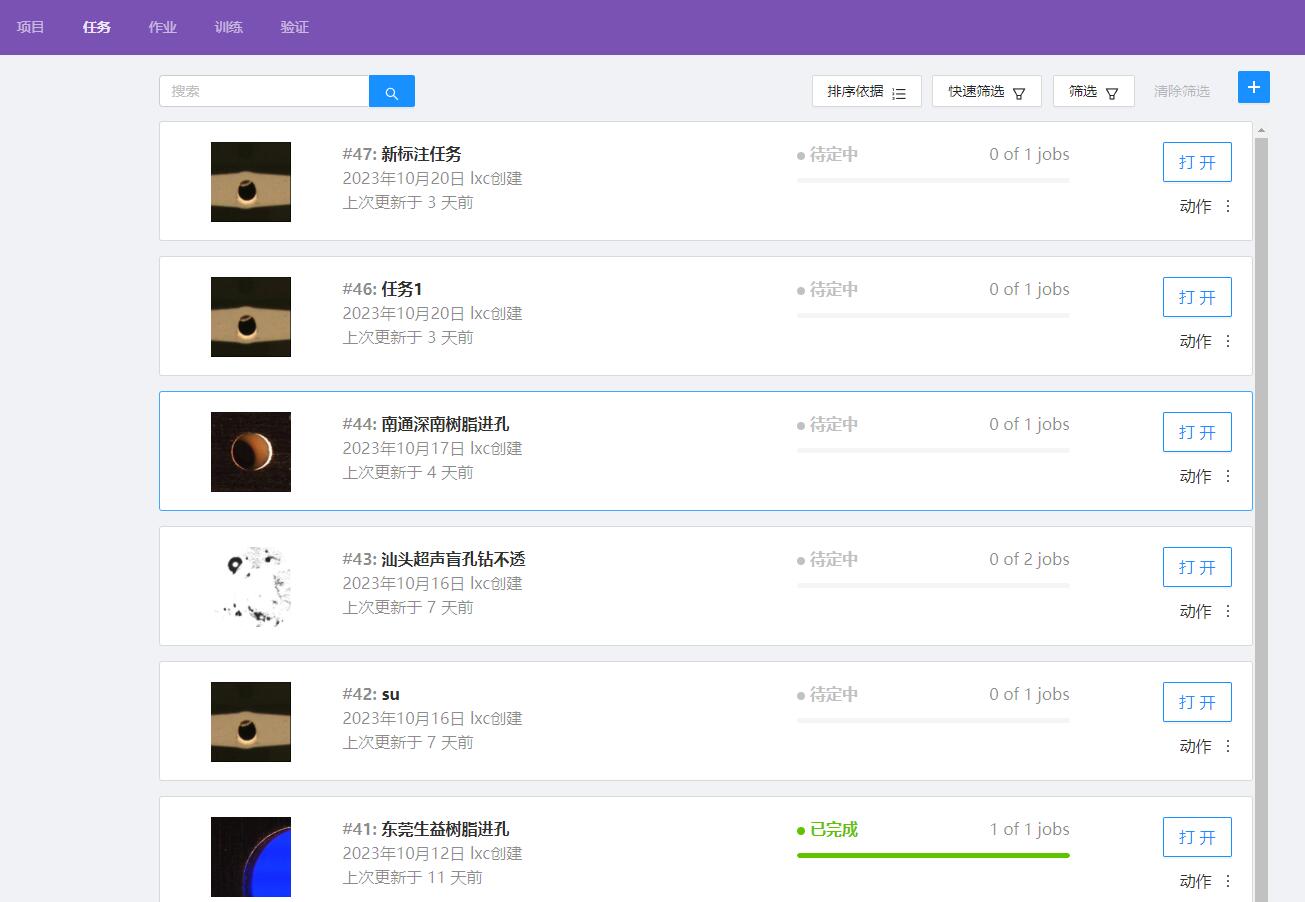Open the 动作 three-dot menu for task #43
The width and height of the screenshot is (1305, 902).
click(1228, 612)
